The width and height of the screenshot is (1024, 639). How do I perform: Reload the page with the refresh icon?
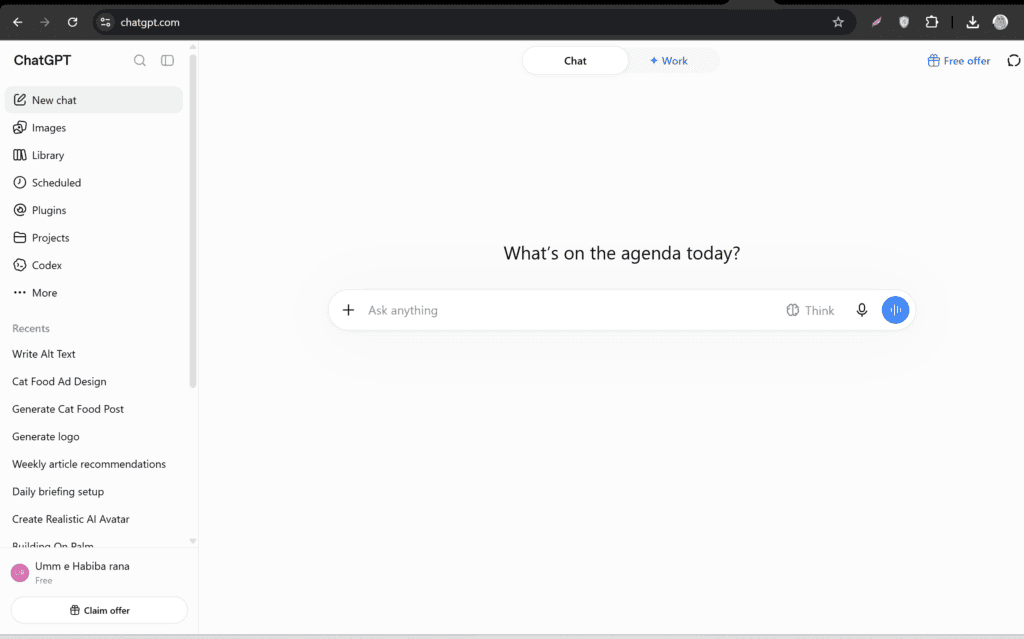72,22
